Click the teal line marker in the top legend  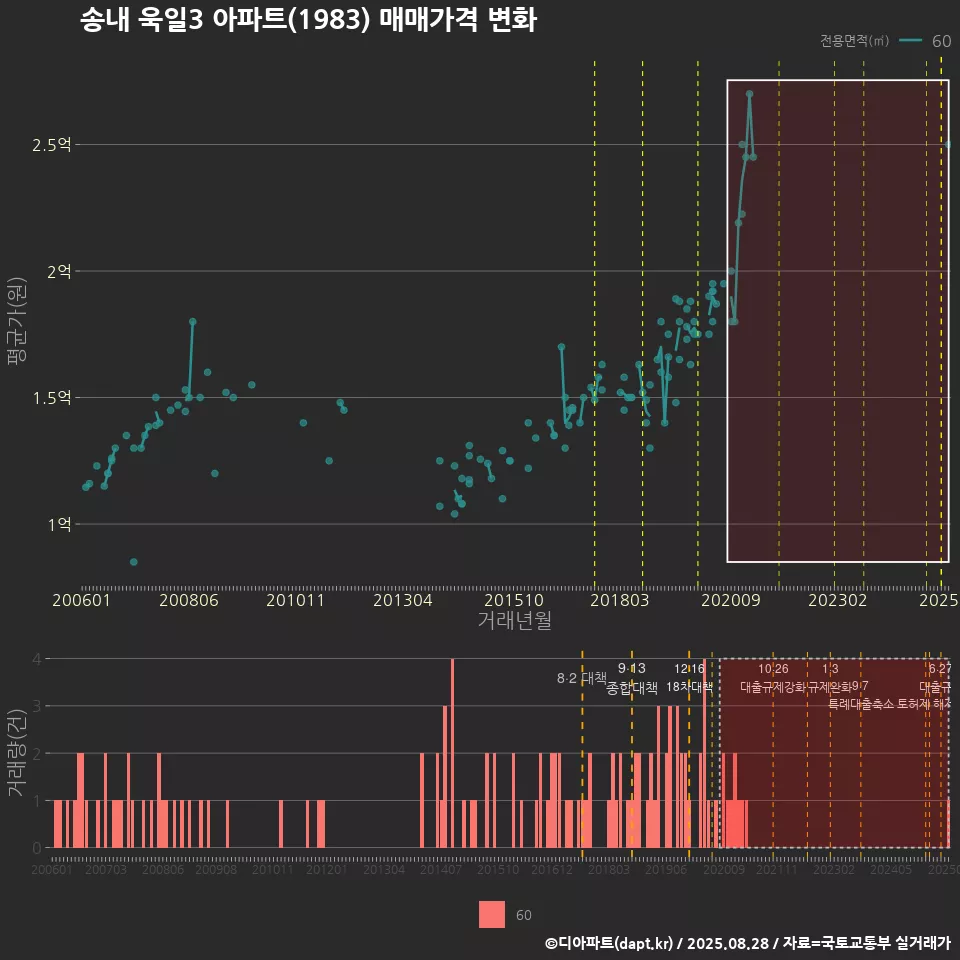(x=910, y=41)
